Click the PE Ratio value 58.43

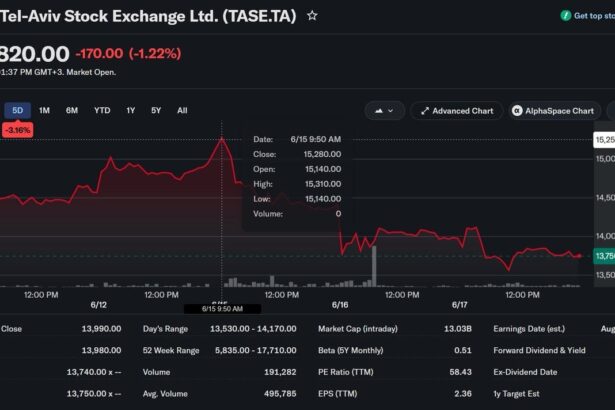tap(460, 372)
